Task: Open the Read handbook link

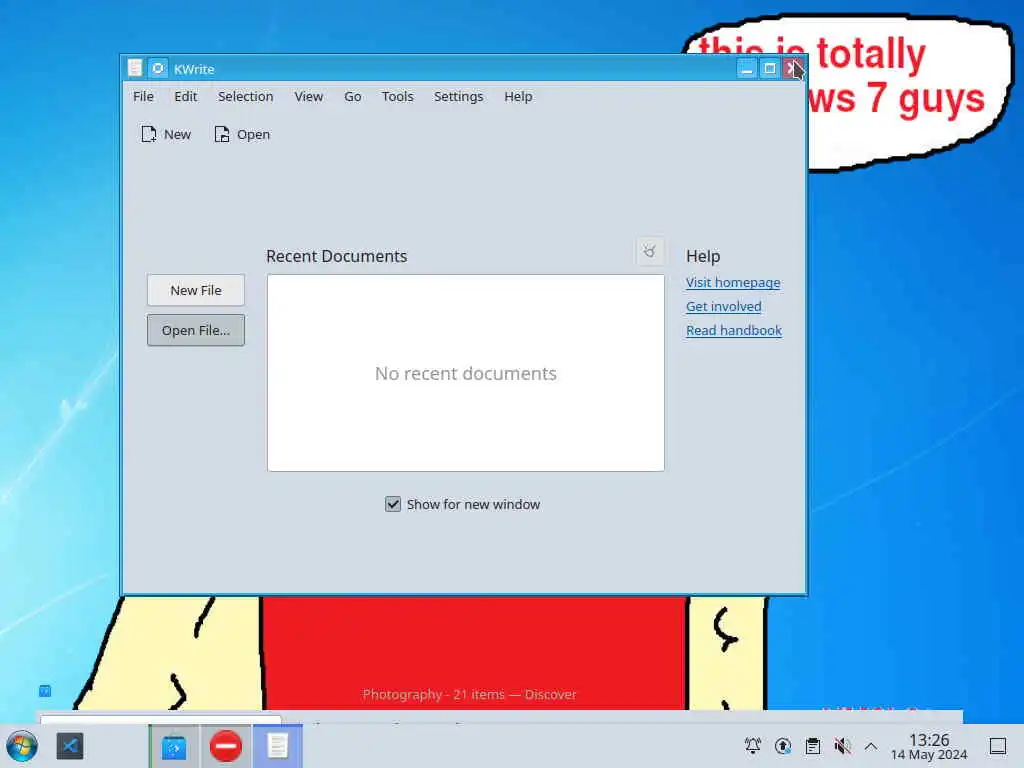Action: (x=733, y=330)
